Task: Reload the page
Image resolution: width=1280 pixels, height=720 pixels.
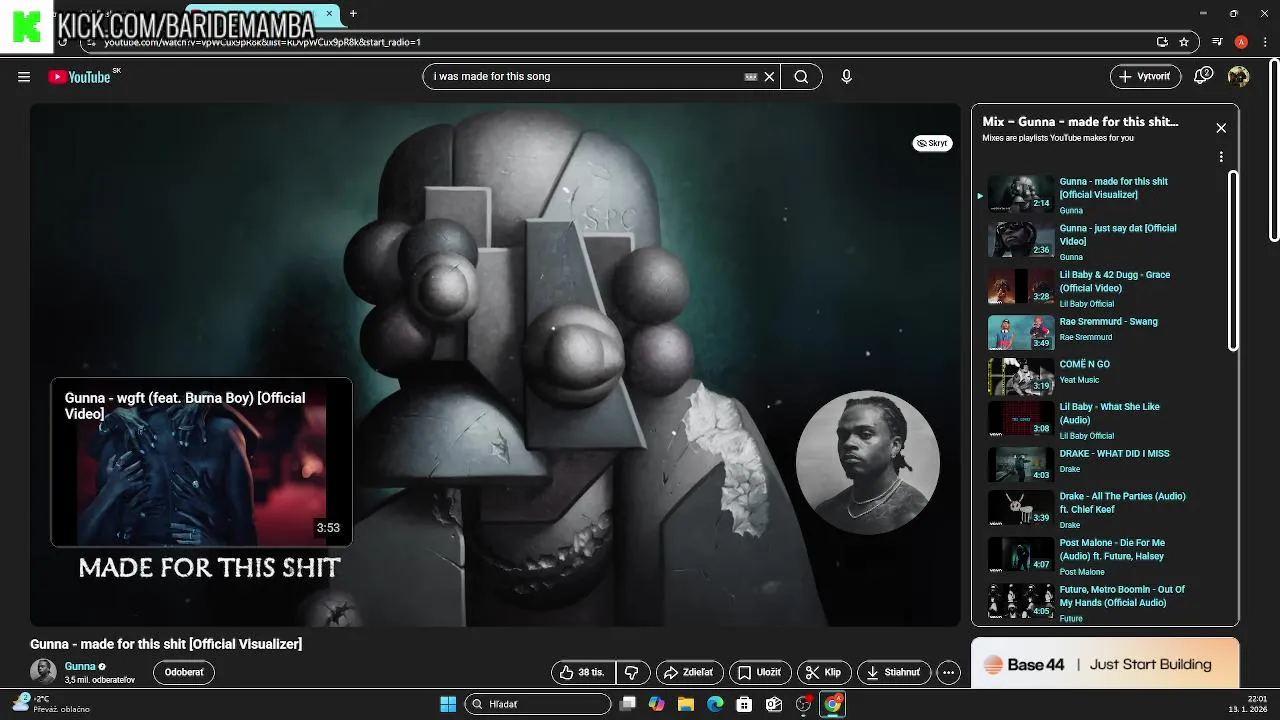Action: (63, 42)
